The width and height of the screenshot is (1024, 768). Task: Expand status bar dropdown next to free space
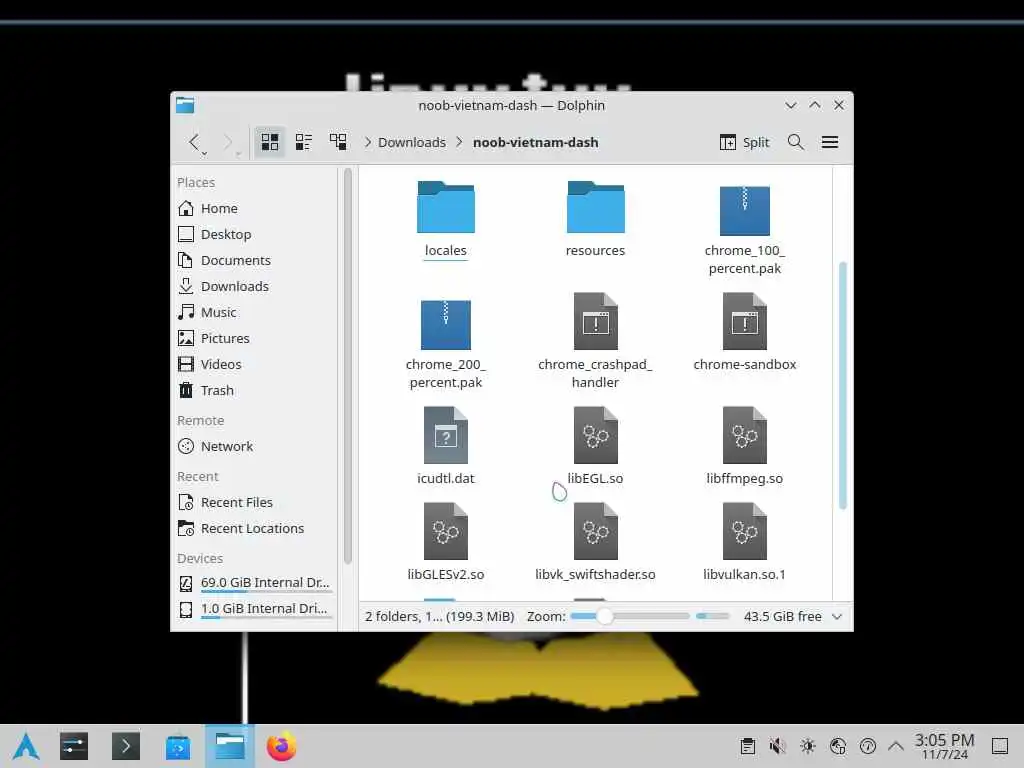click(837, 616)
